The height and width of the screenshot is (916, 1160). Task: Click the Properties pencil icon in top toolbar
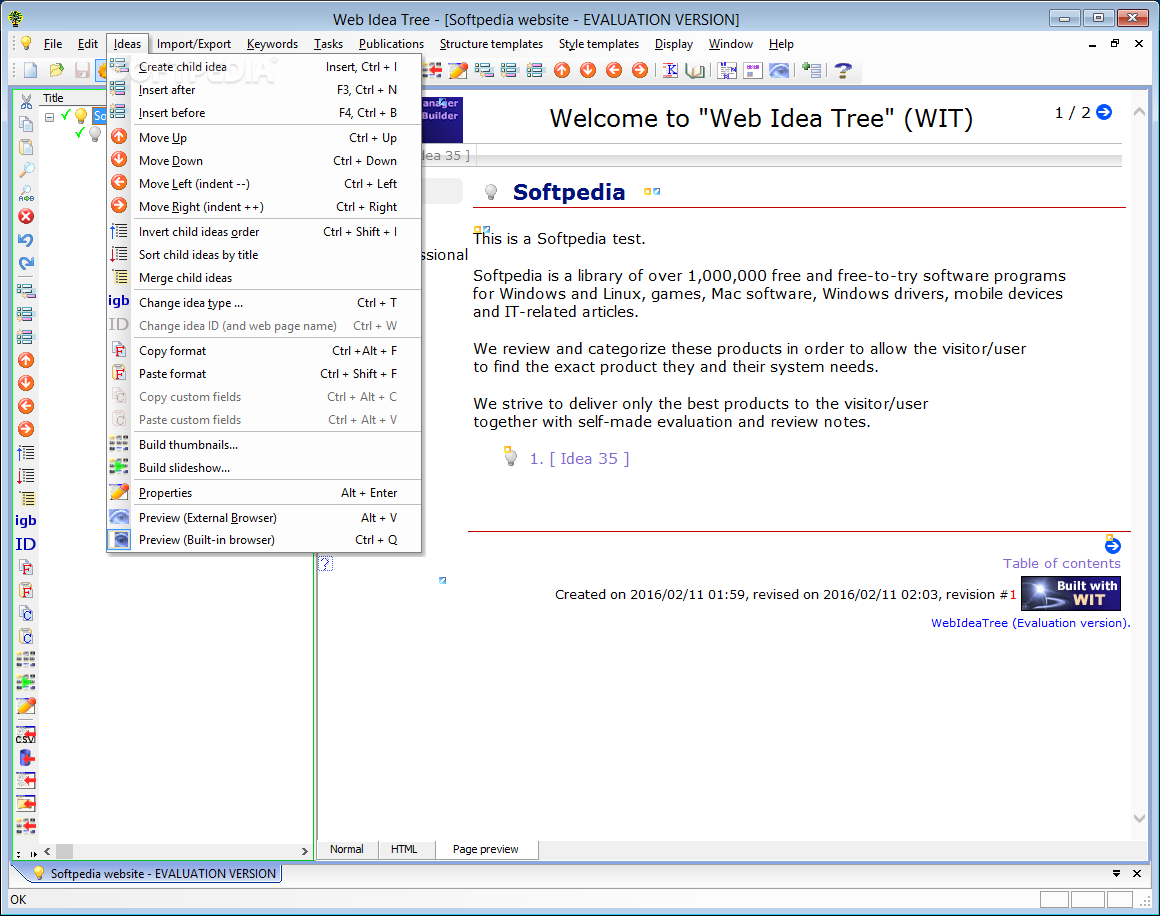point(458,70)
